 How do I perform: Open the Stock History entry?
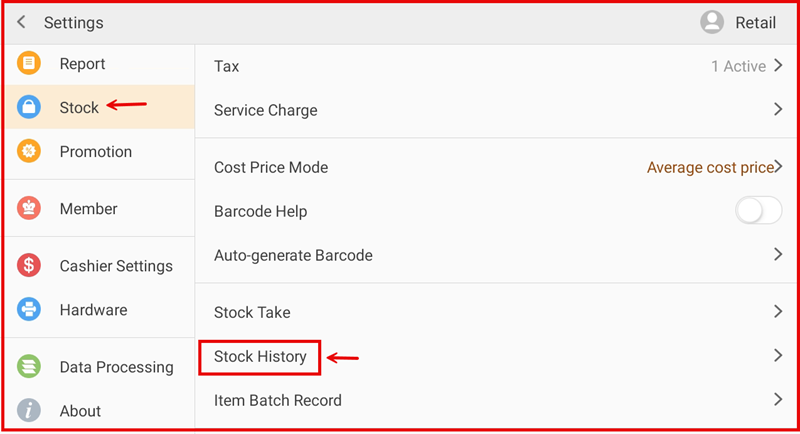point(260,356)
